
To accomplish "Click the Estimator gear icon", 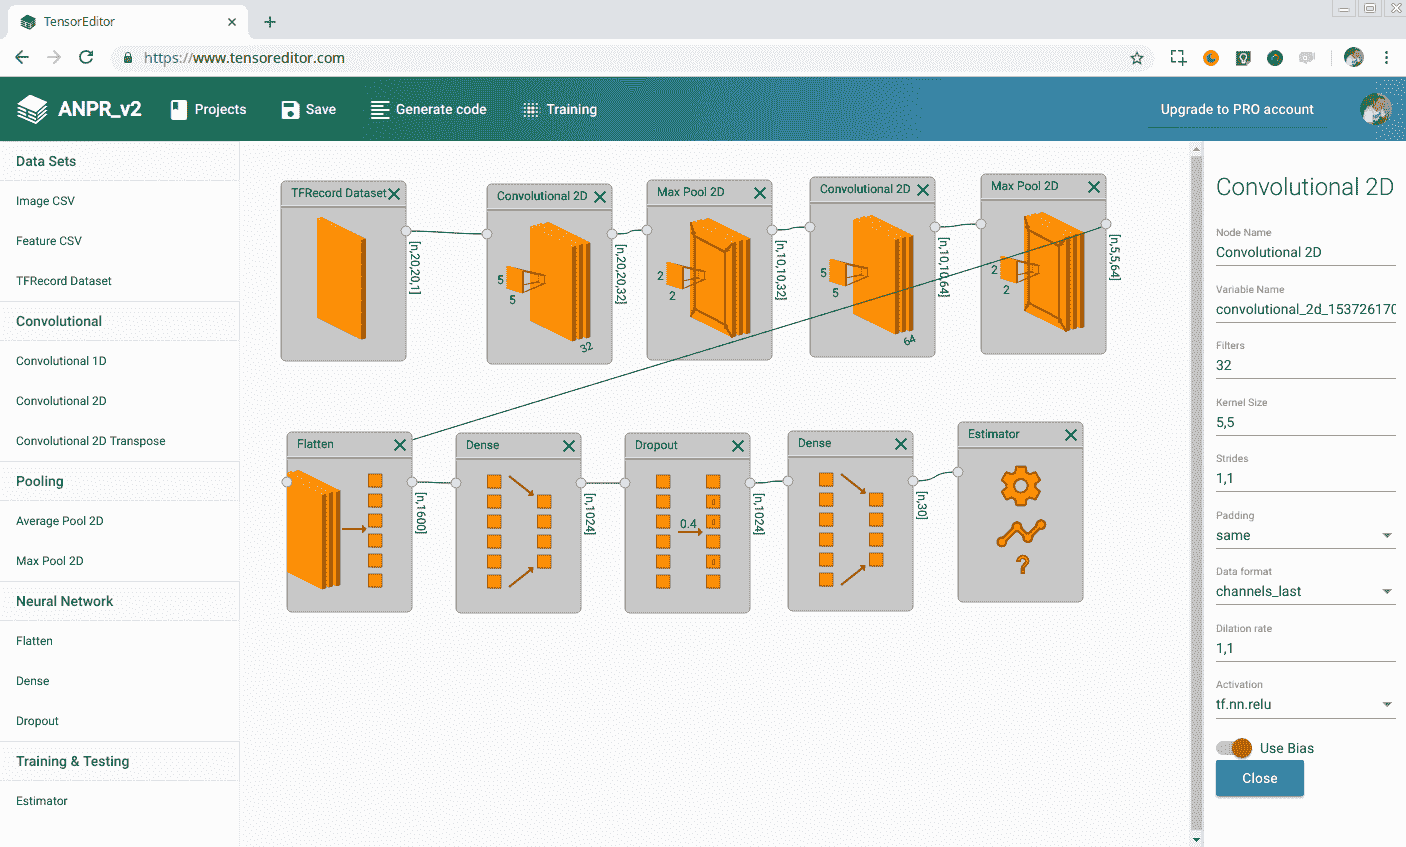I will pyautogui.click(x=1020, y=486).
